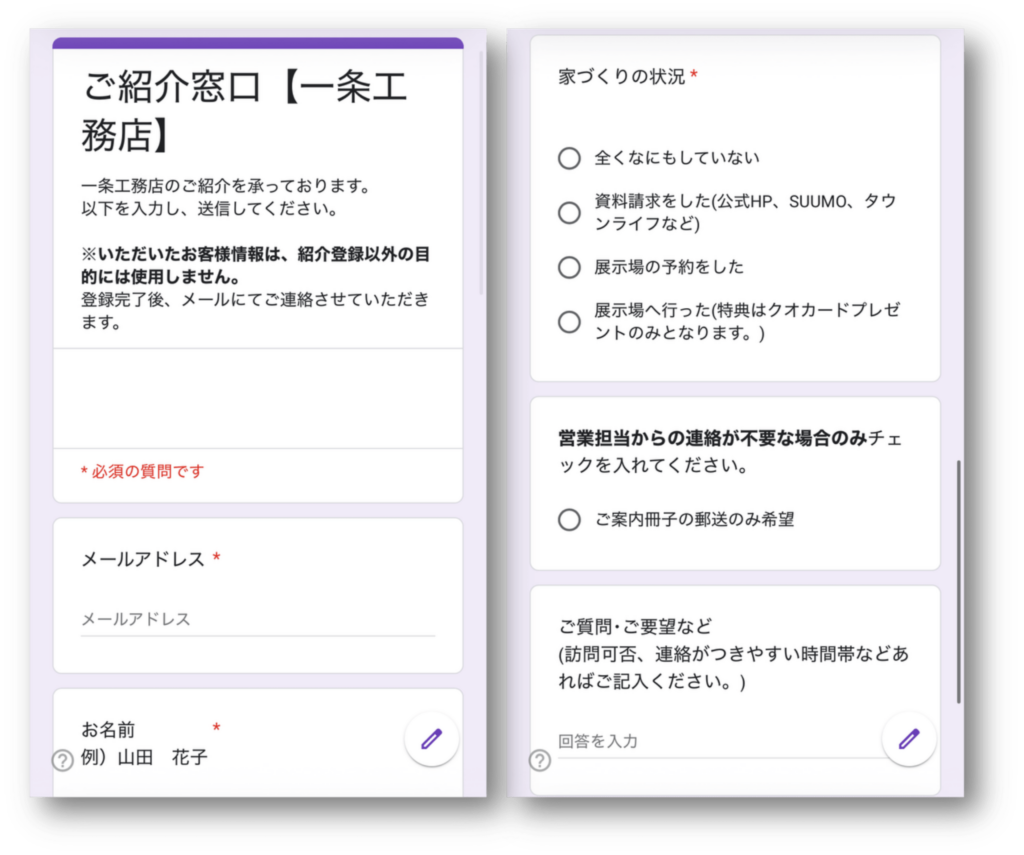Click the pencil edit icon near 回答を入力 field

[908, 740]
